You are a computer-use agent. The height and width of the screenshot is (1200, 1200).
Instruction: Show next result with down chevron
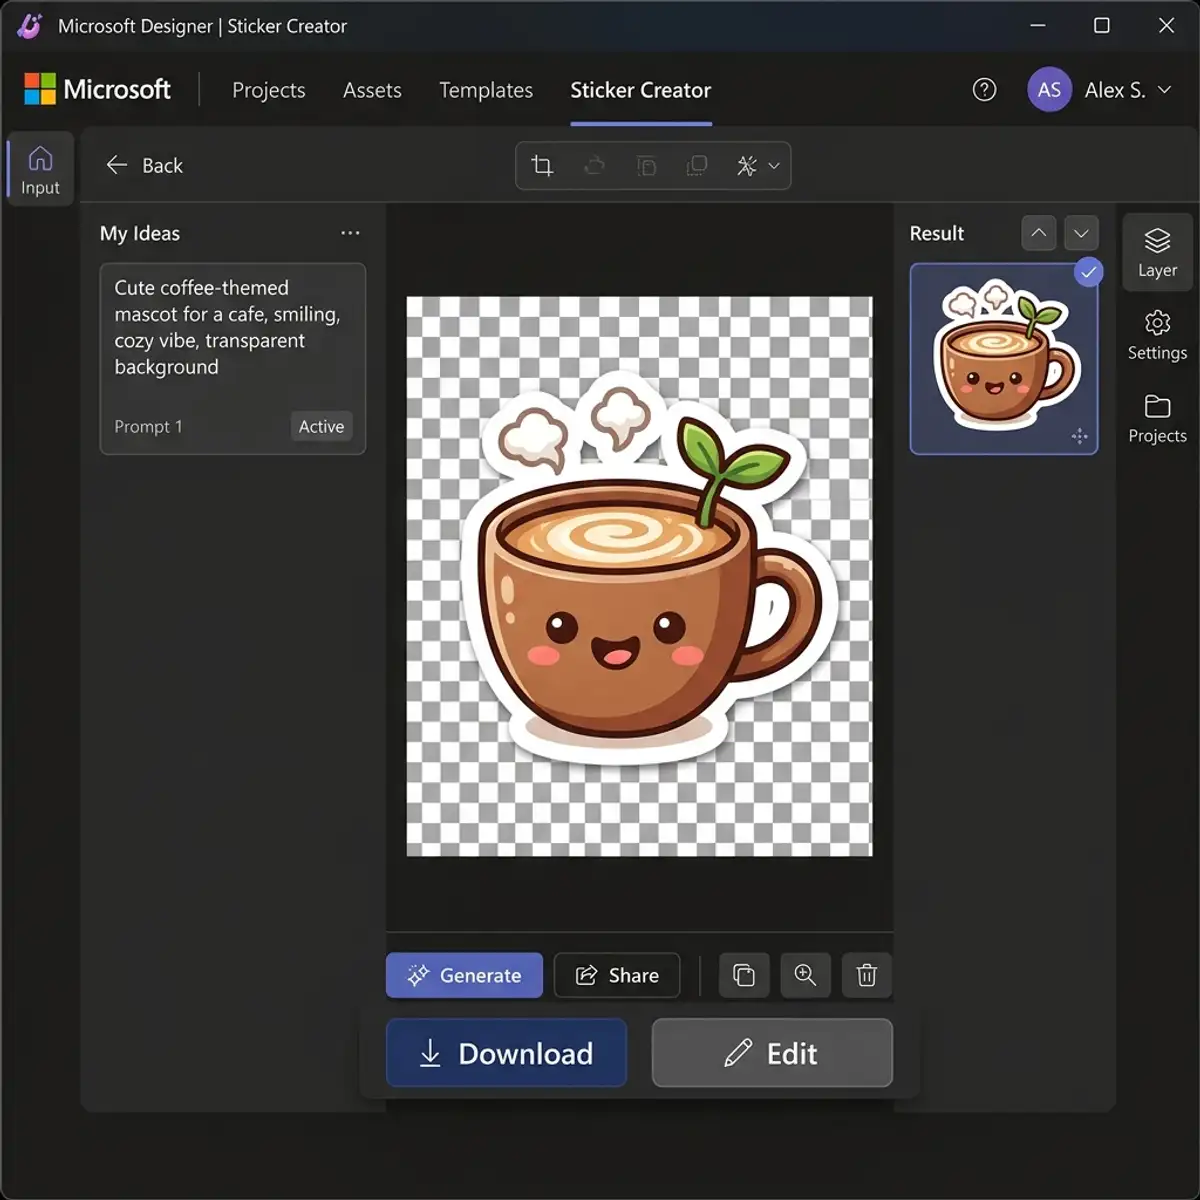click(x=1081, y=233)
